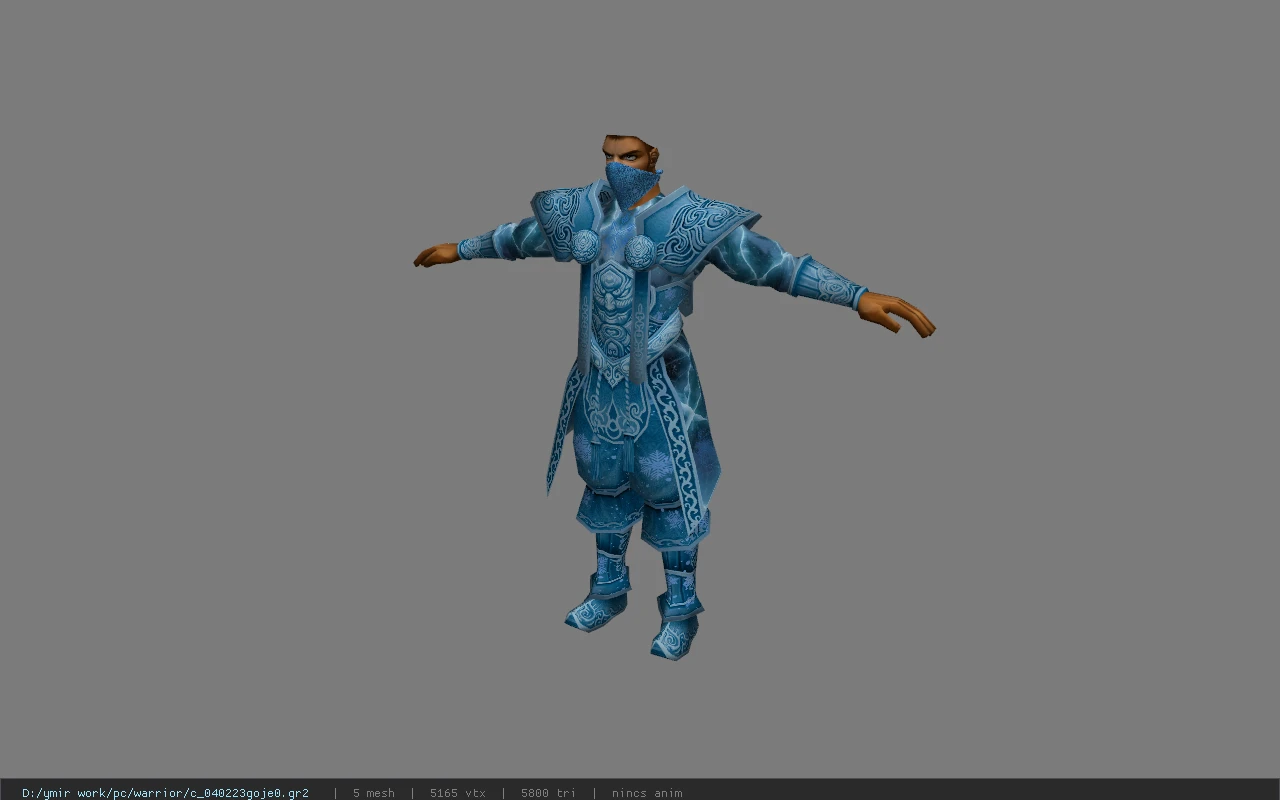Click the '5 mesh' status entry
Image resolution: width=1280 pixels, height=800 pixels.
coord(373,793)
